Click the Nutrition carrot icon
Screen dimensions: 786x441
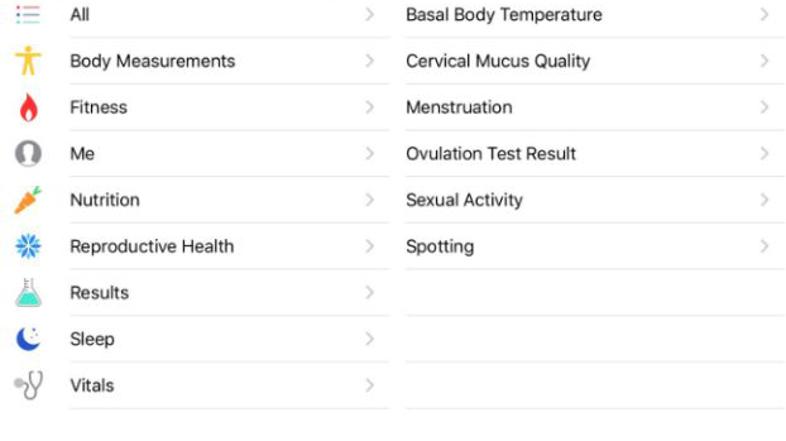pyautogui.click(x=28, y=199)
